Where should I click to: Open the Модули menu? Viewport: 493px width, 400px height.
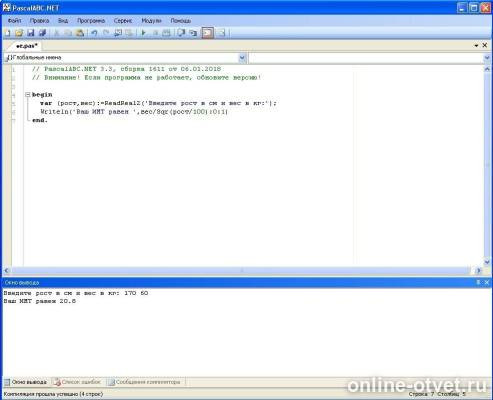click(x=151, y=21)
